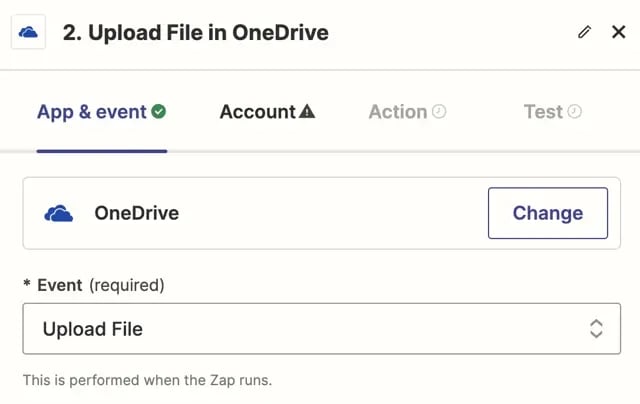This screenshot has width=640, height=404.
Task: Click the pencil icon to rename step
Action: coord(585,32)
